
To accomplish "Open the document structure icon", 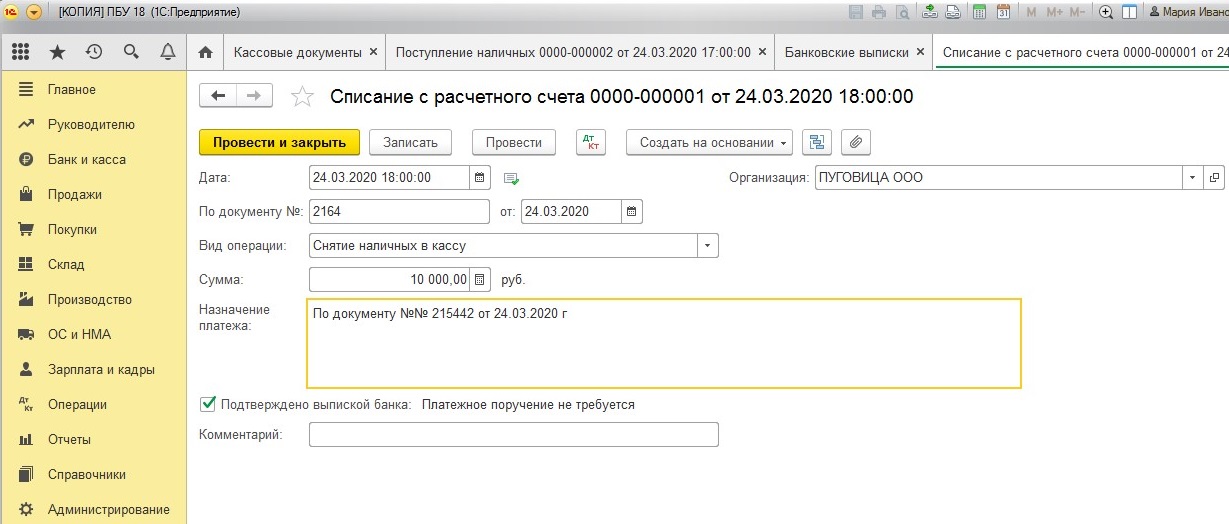I will coord(818,142).
